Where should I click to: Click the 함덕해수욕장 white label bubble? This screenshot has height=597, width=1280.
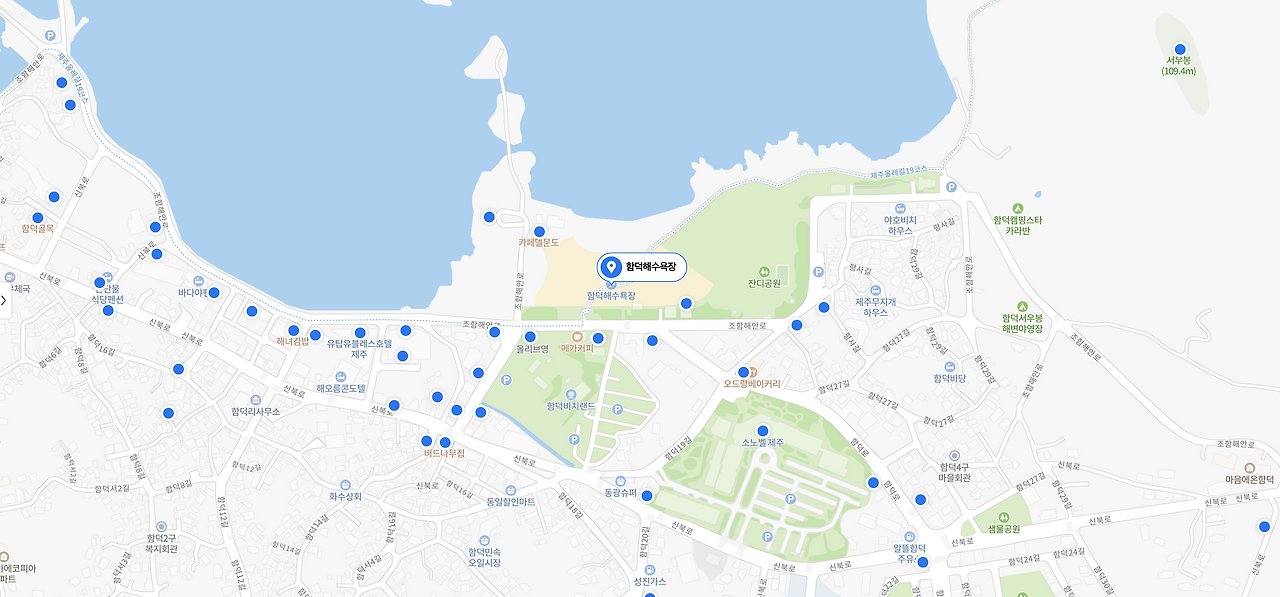pos(643,267)
